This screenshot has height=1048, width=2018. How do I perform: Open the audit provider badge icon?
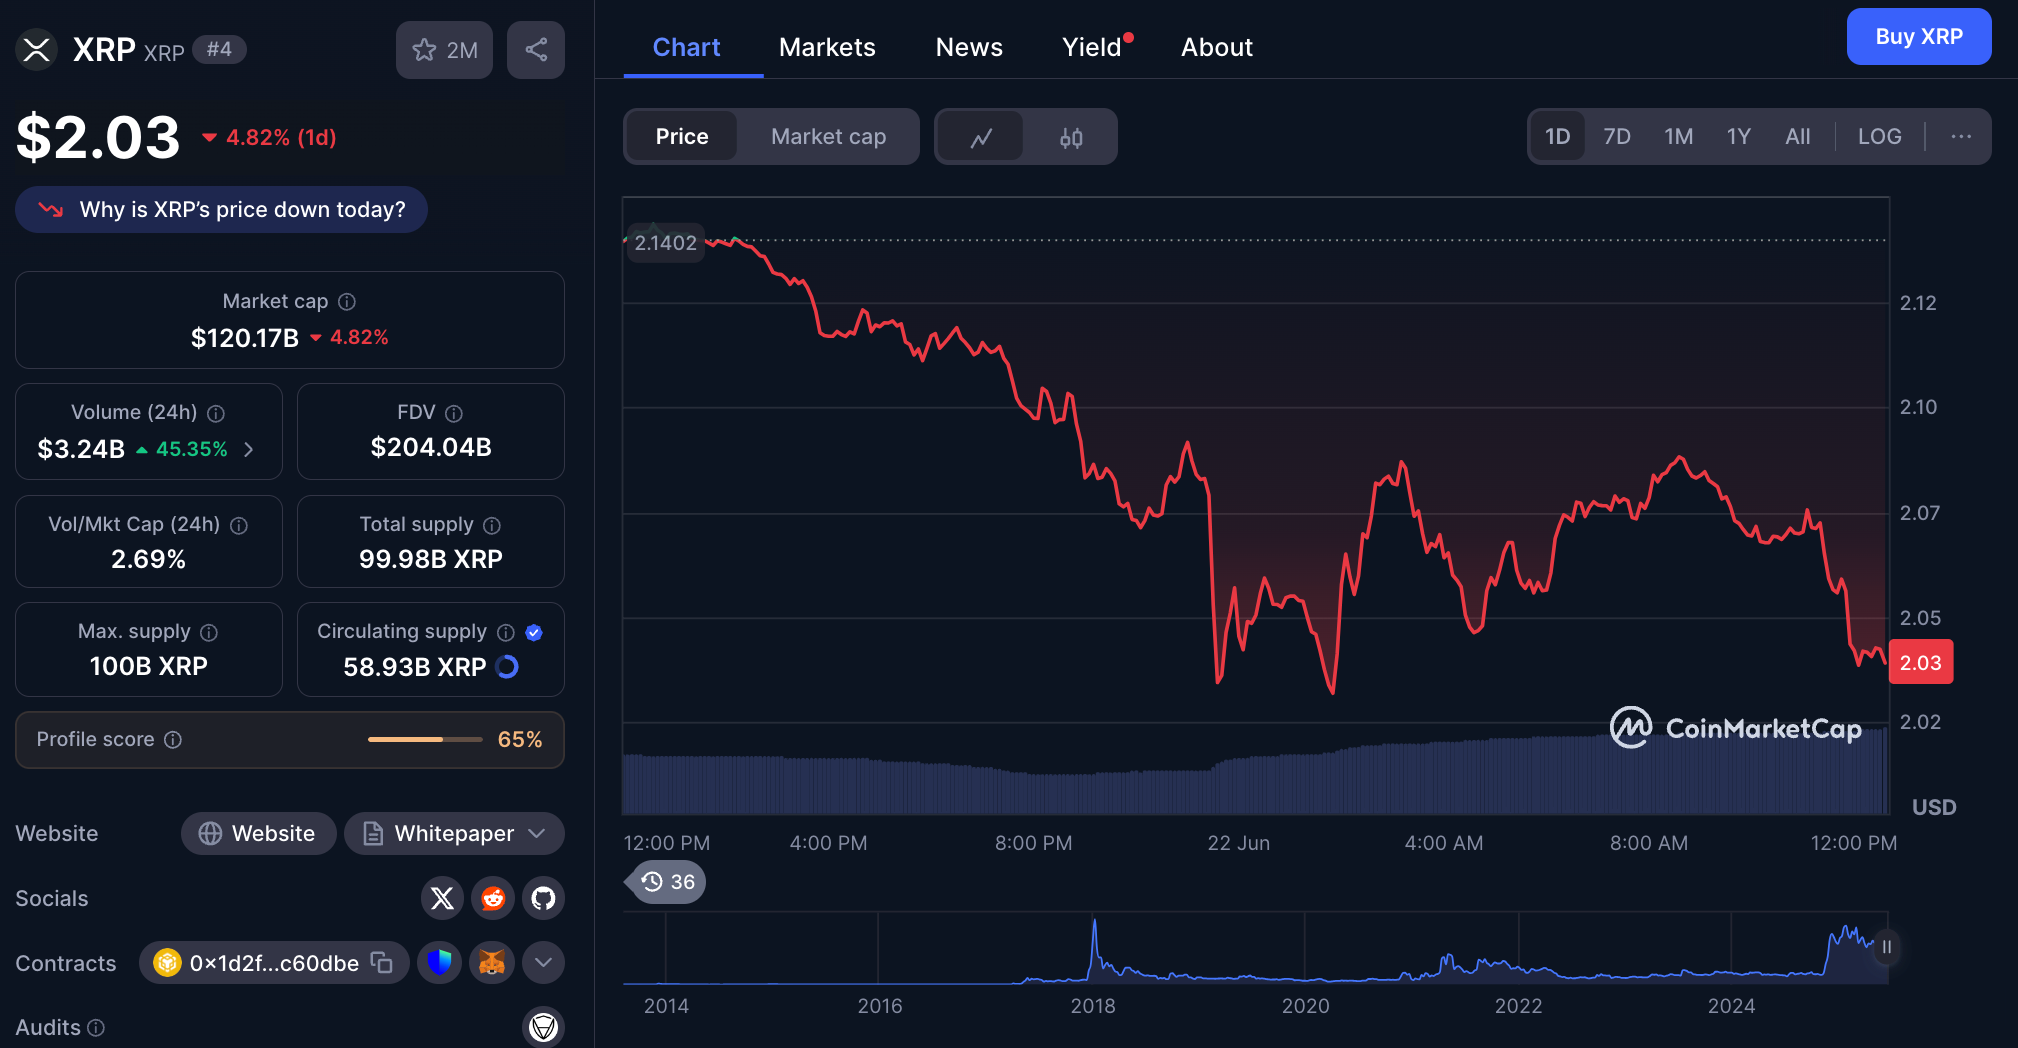[543, 1027]
